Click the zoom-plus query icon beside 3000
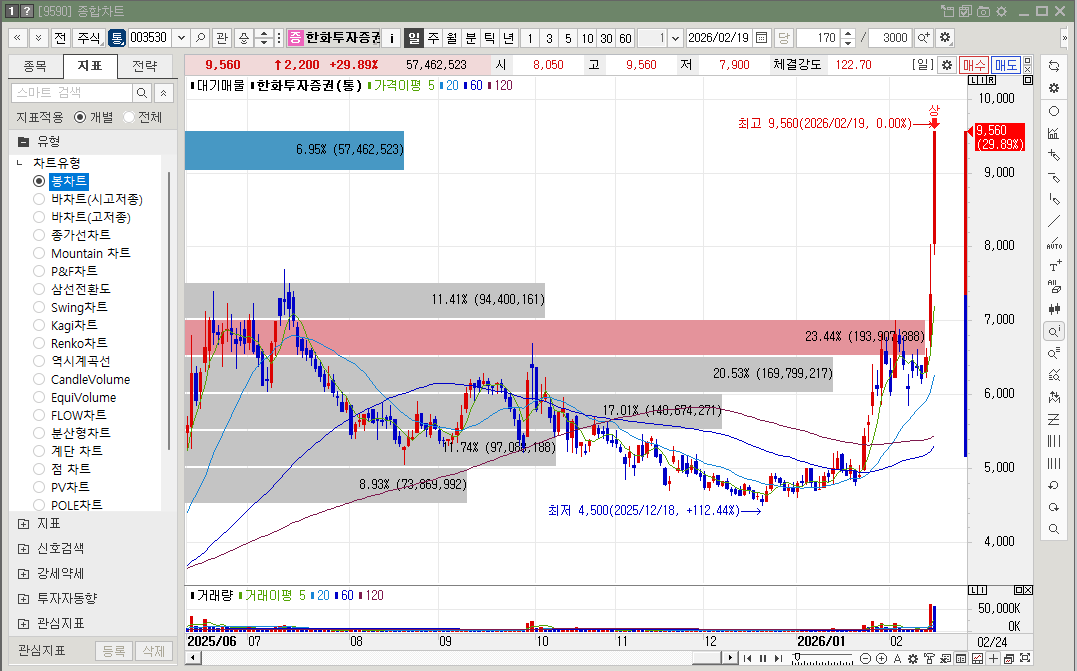Viewport: 1077px width, 671px height. [x=923, y=38]
